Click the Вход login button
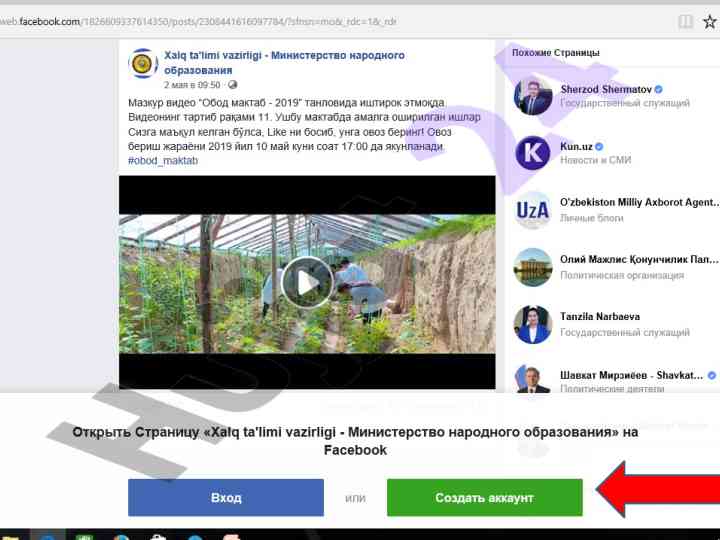The width and height of the screenshot is (720, 540). [x=226, y=497]
